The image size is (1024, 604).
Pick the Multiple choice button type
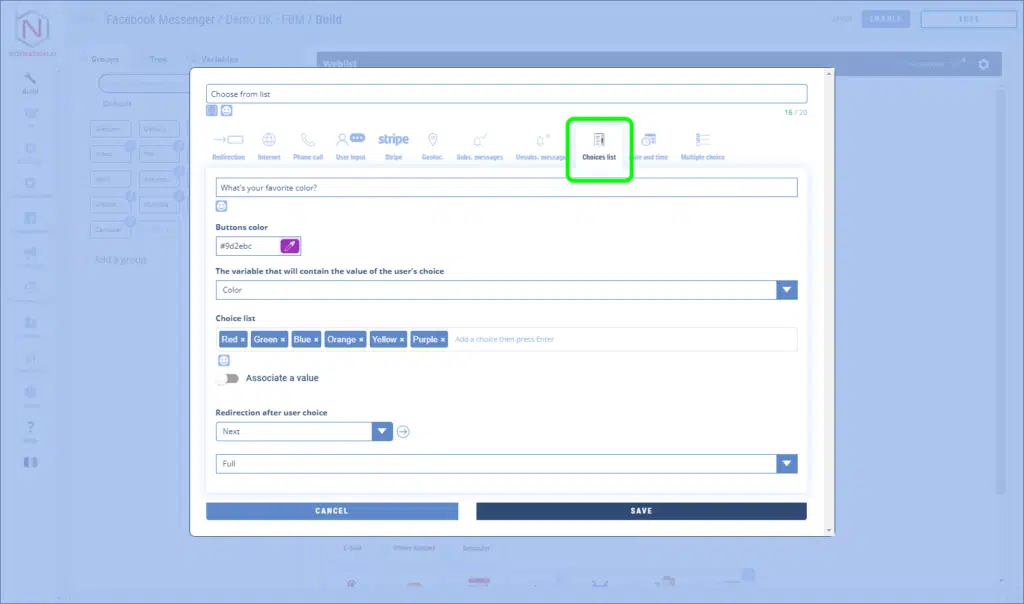point(702,145)
